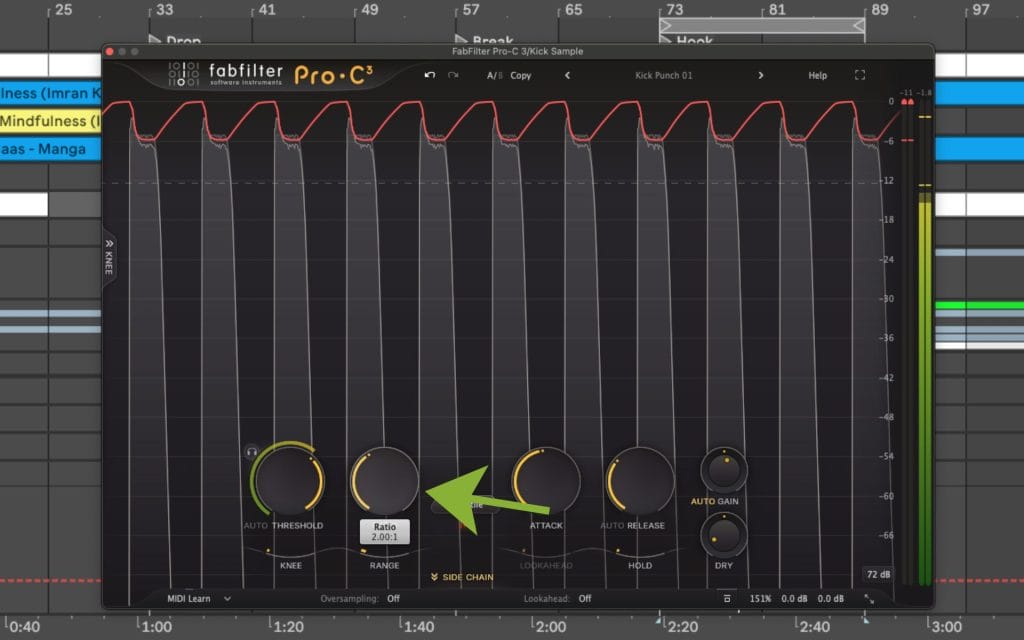The height and width of the screenshot is (640, 1024).
Task: Open the Kick Punch 01 preset menu
Action: tap(663, 75)
